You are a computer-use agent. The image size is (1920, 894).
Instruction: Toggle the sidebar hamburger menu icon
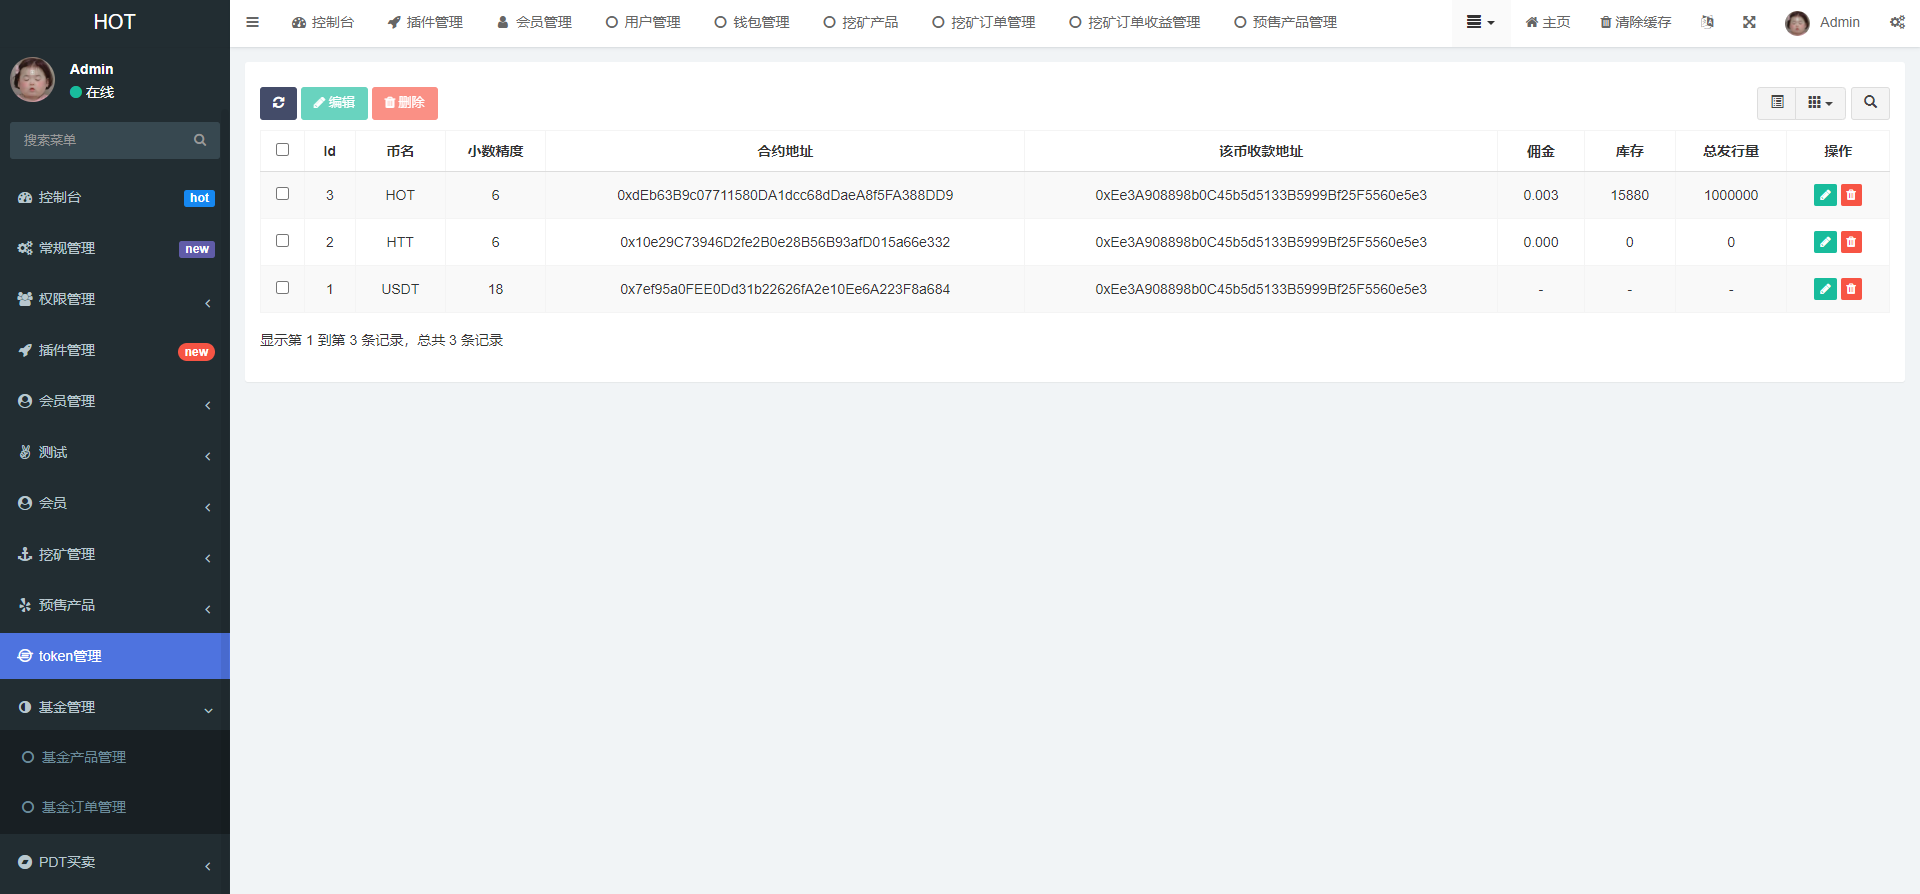[253, 22]
